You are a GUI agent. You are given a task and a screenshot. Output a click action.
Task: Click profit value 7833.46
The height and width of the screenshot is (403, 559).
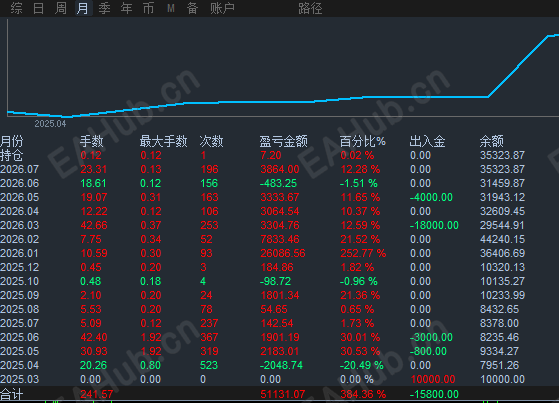click(280, 239)
